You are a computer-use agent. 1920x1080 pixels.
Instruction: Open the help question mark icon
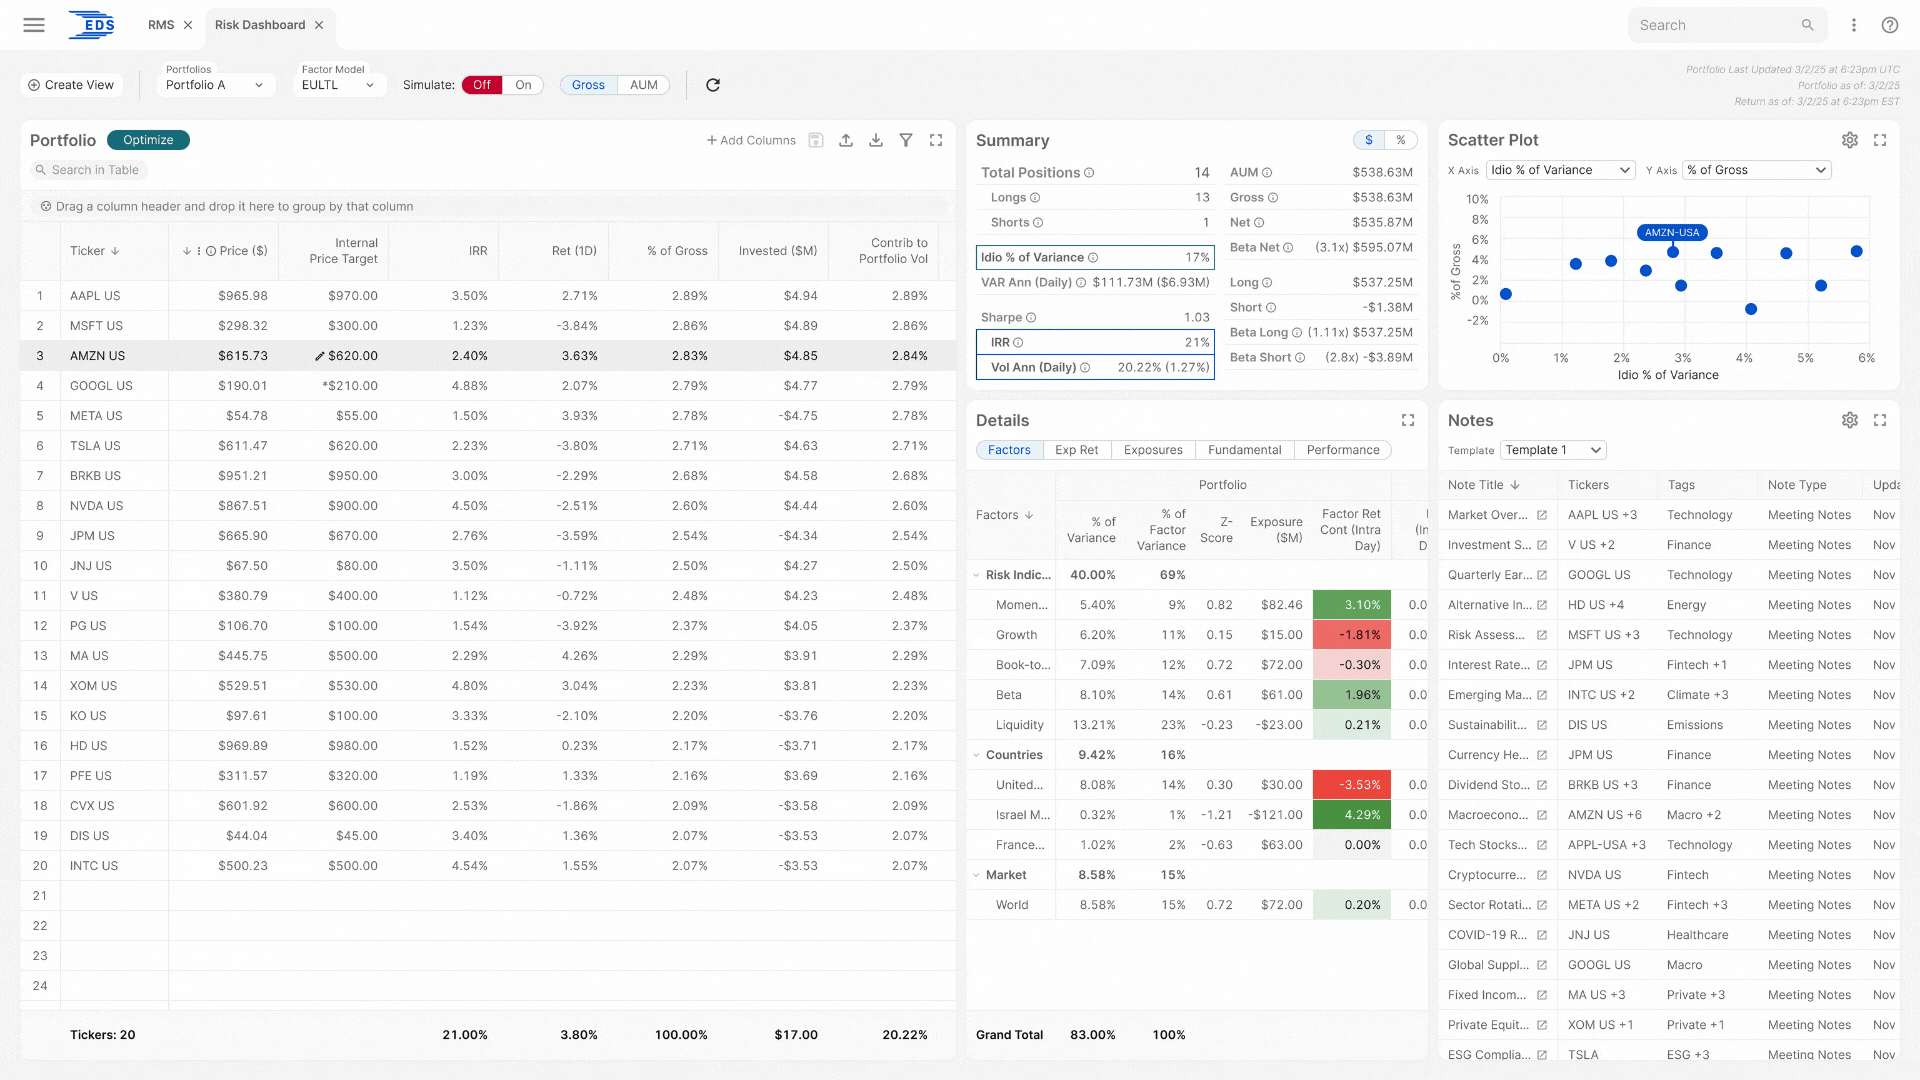coord(1890,25)
